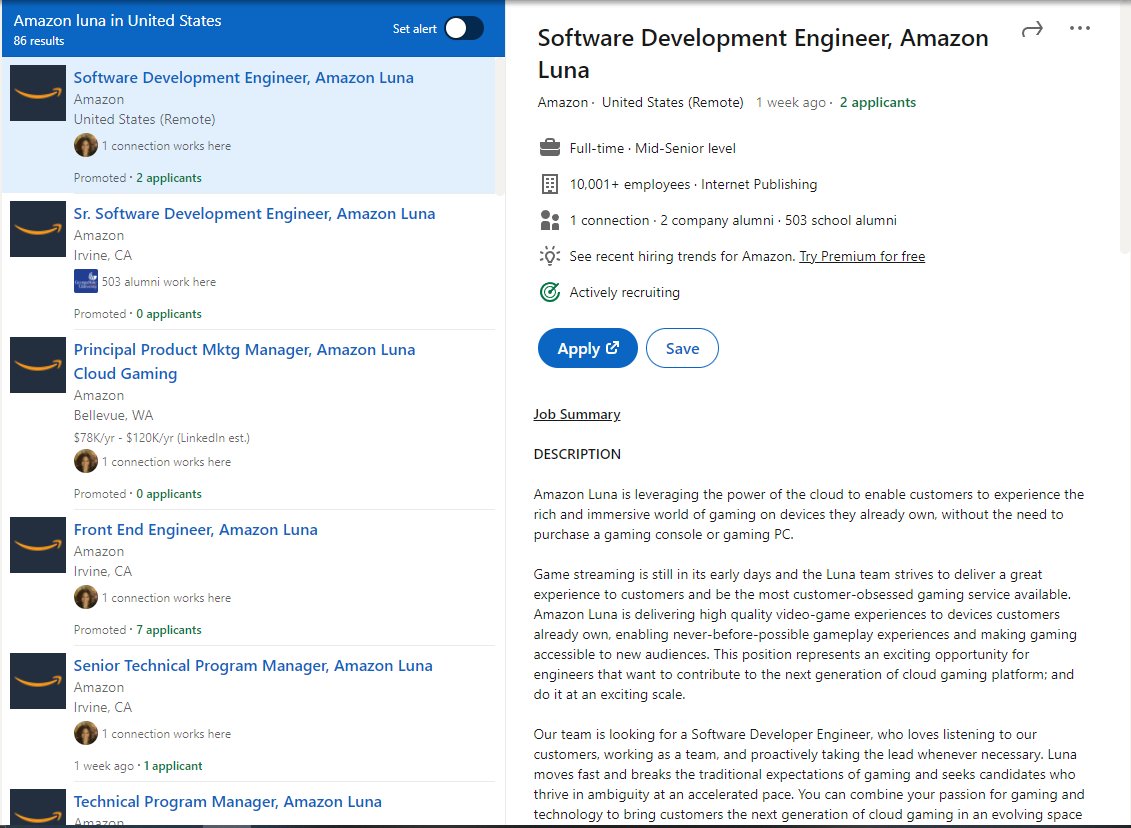Click the Apply button
This screenshot has height=828, width=1131.
point(588,348)
